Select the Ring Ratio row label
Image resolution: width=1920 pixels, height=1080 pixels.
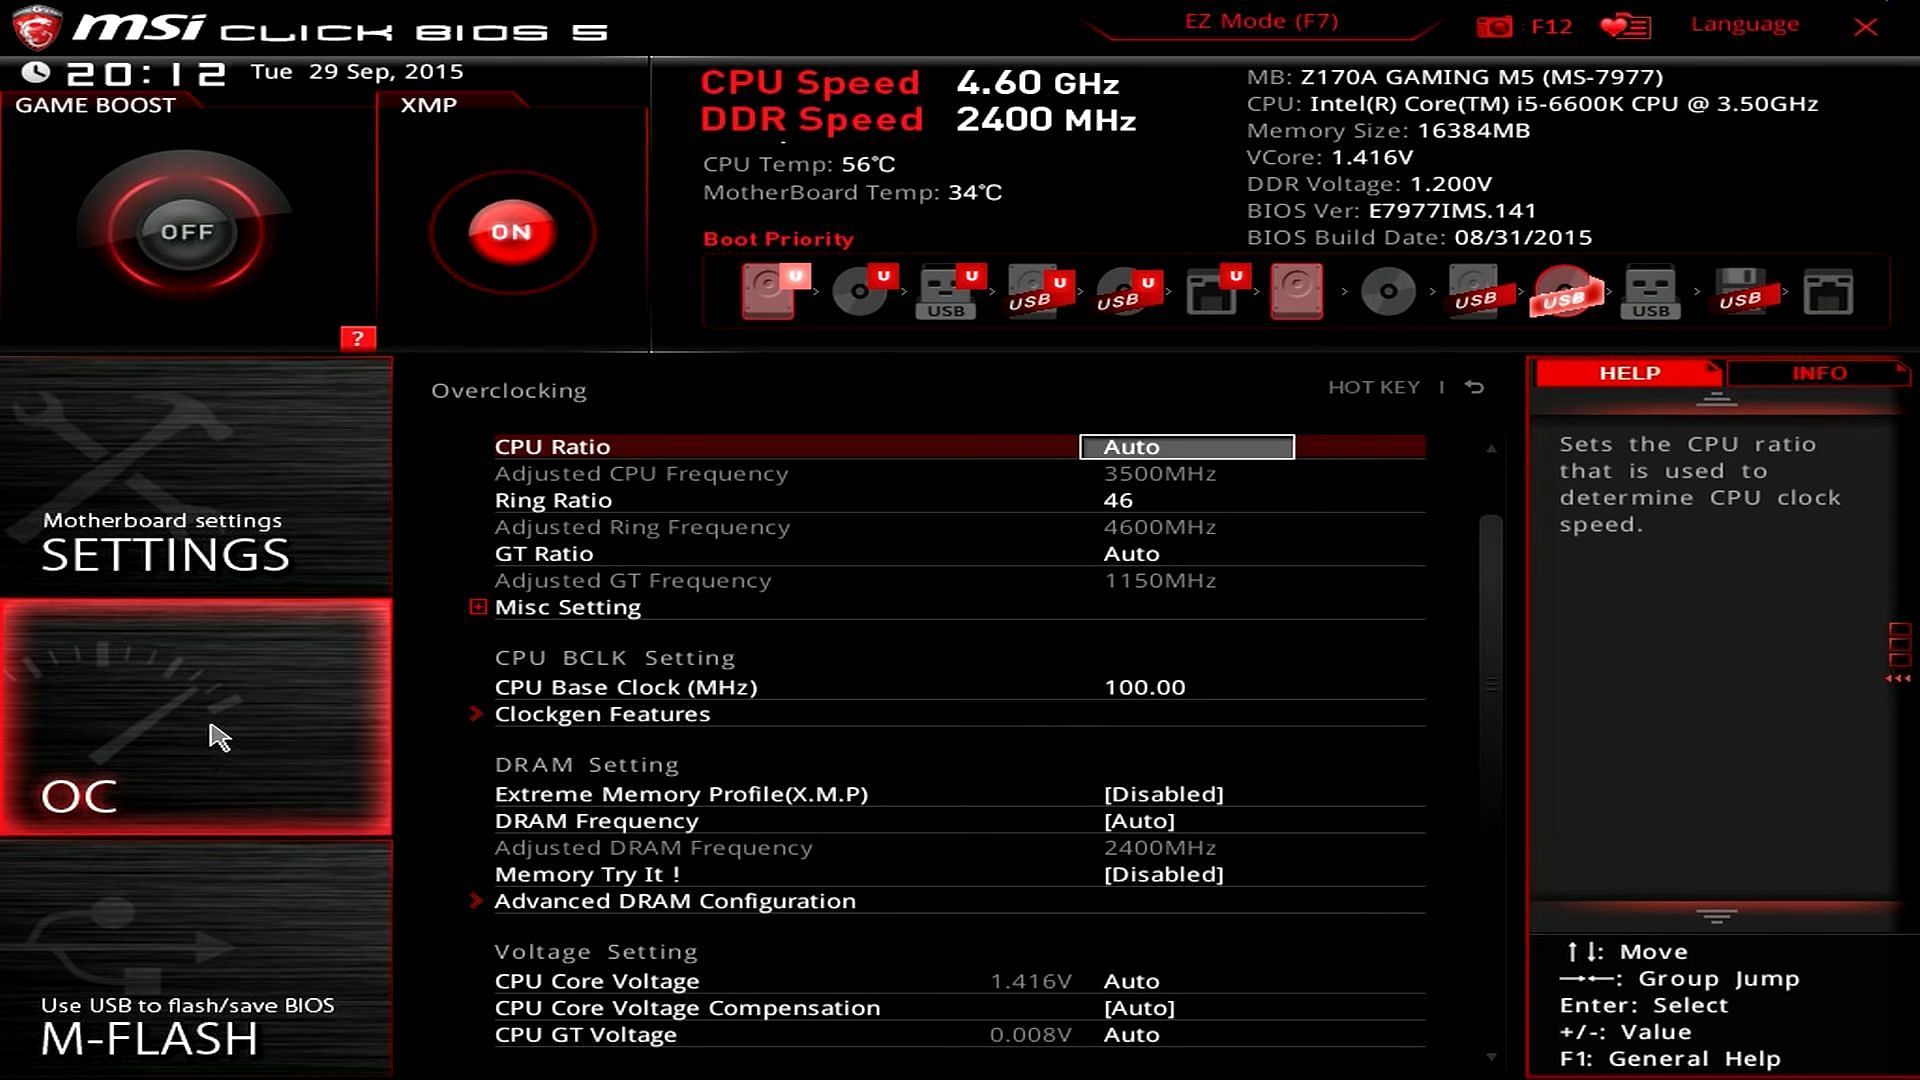point(553,500)
